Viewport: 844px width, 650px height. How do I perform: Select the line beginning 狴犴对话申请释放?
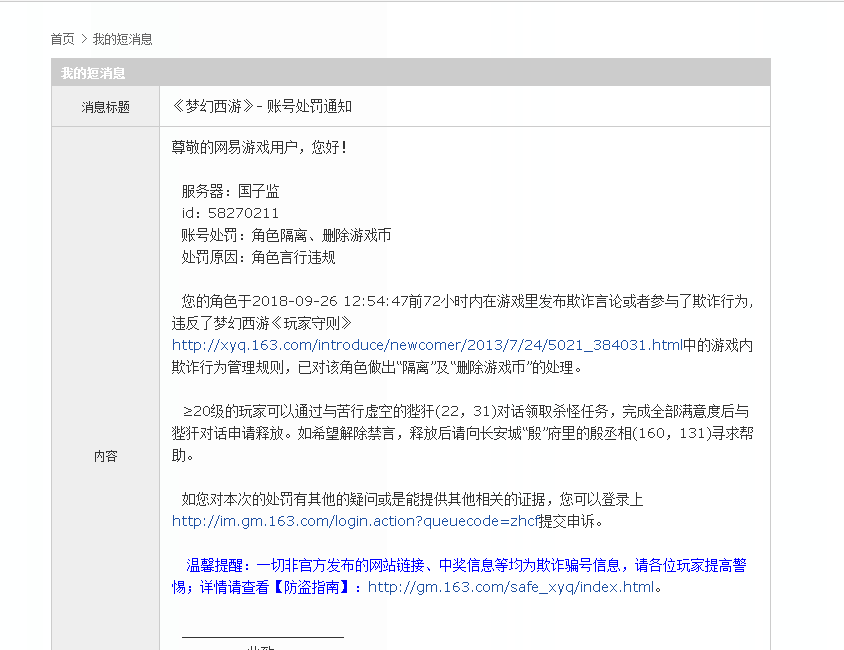pos(462,433)
